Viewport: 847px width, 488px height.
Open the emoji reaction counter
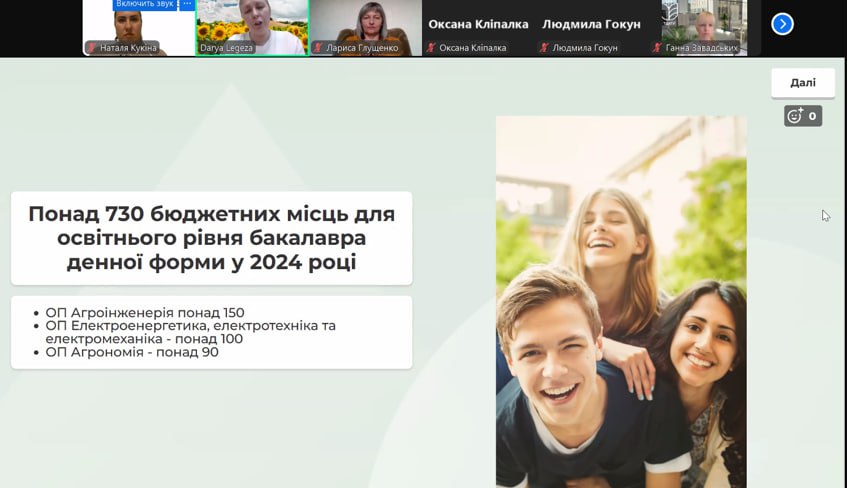coord(803,116)
